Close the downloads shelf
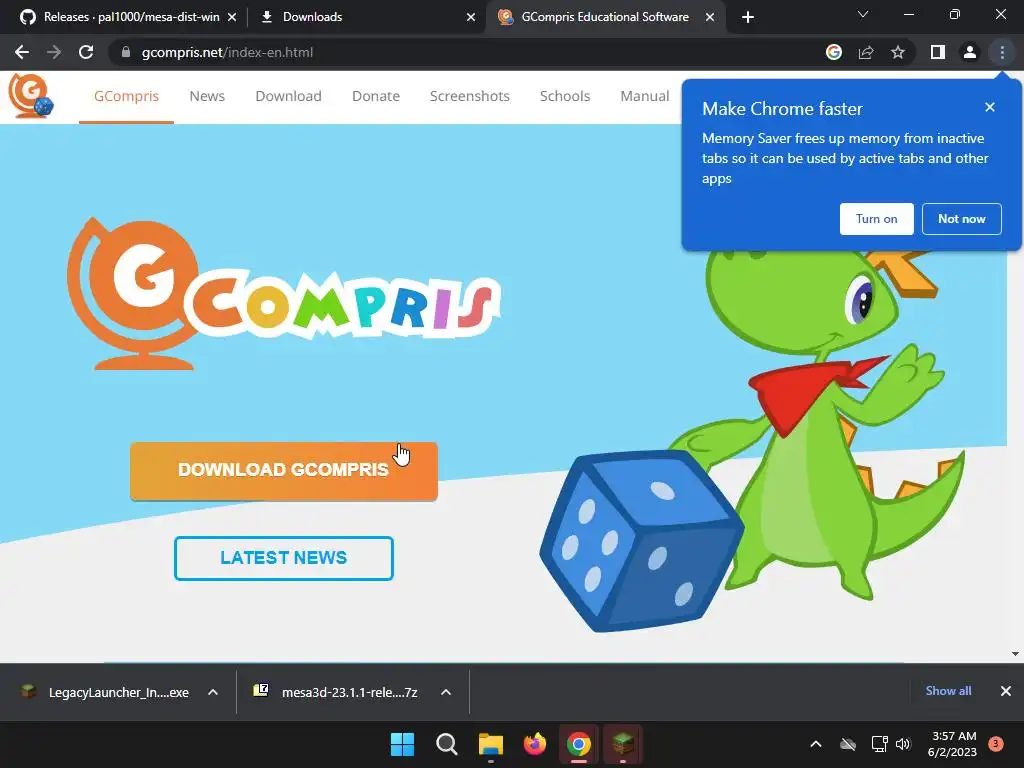The image size is (1024, 768). point(1006,691)
